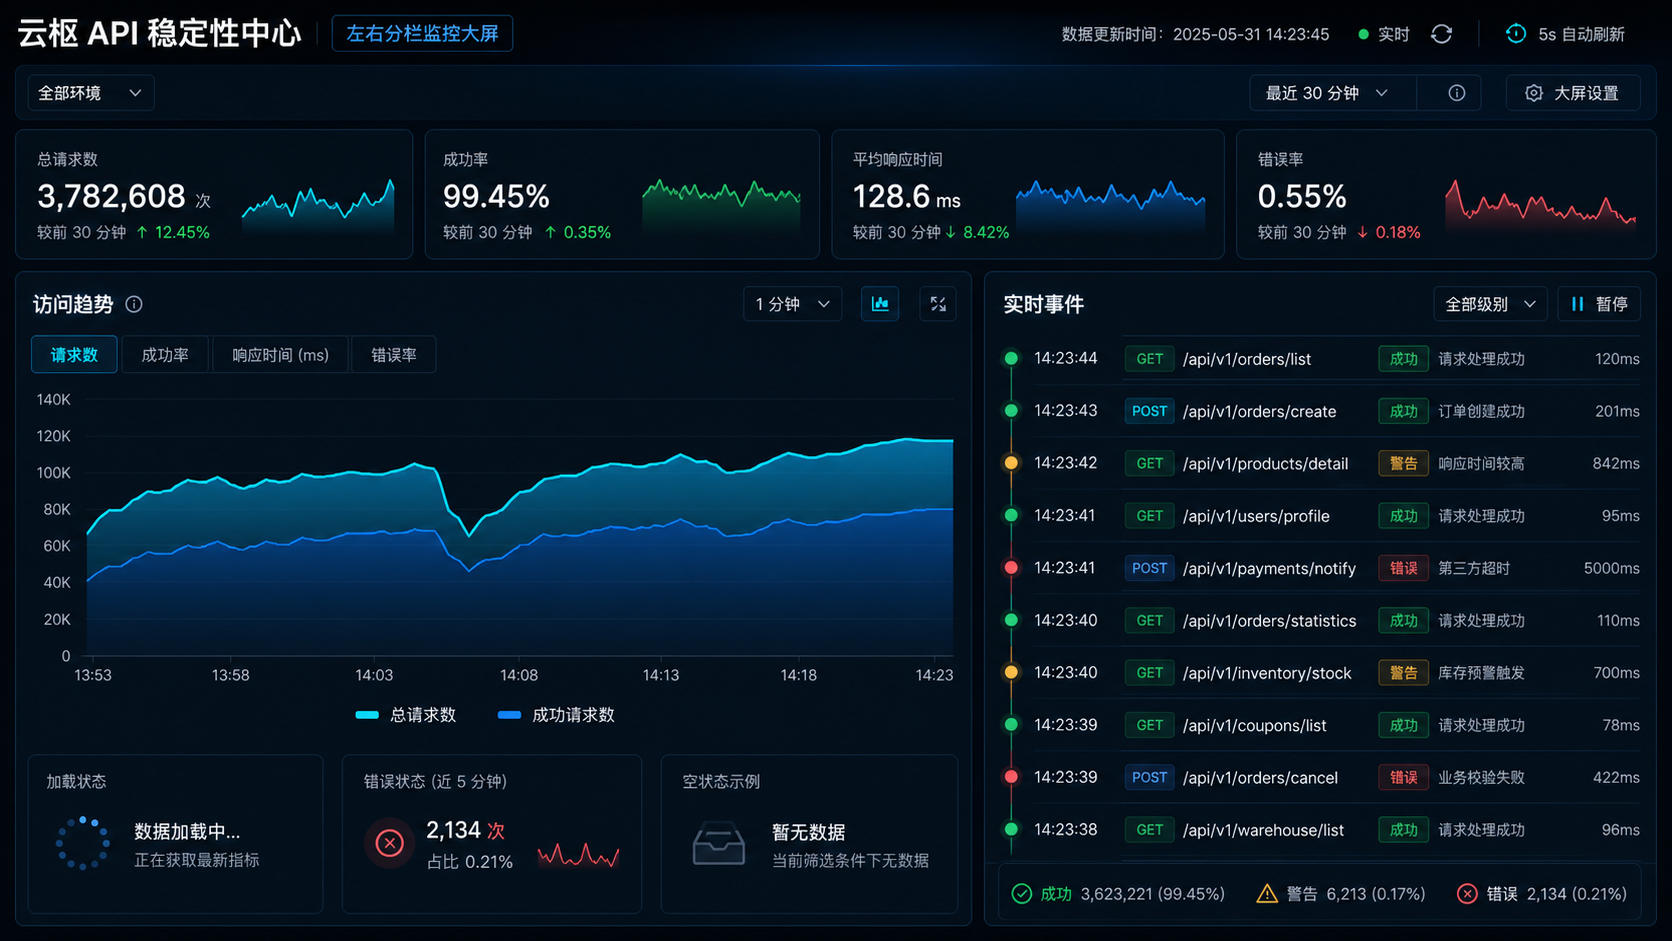The image size is (1672, 941).
Task: Click the 第三方超时 event message
Action: [x=1474, y=568]
